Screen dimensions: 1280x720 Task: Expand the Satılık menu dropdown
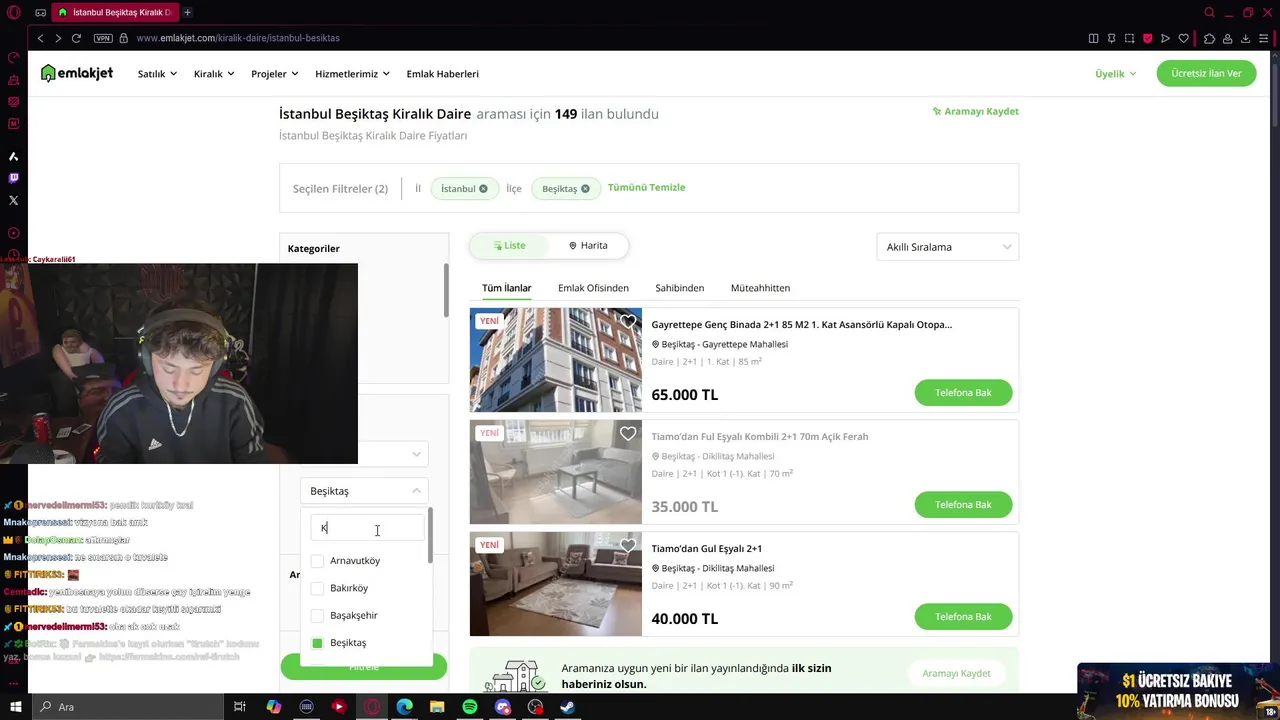[x=157, y=74]
